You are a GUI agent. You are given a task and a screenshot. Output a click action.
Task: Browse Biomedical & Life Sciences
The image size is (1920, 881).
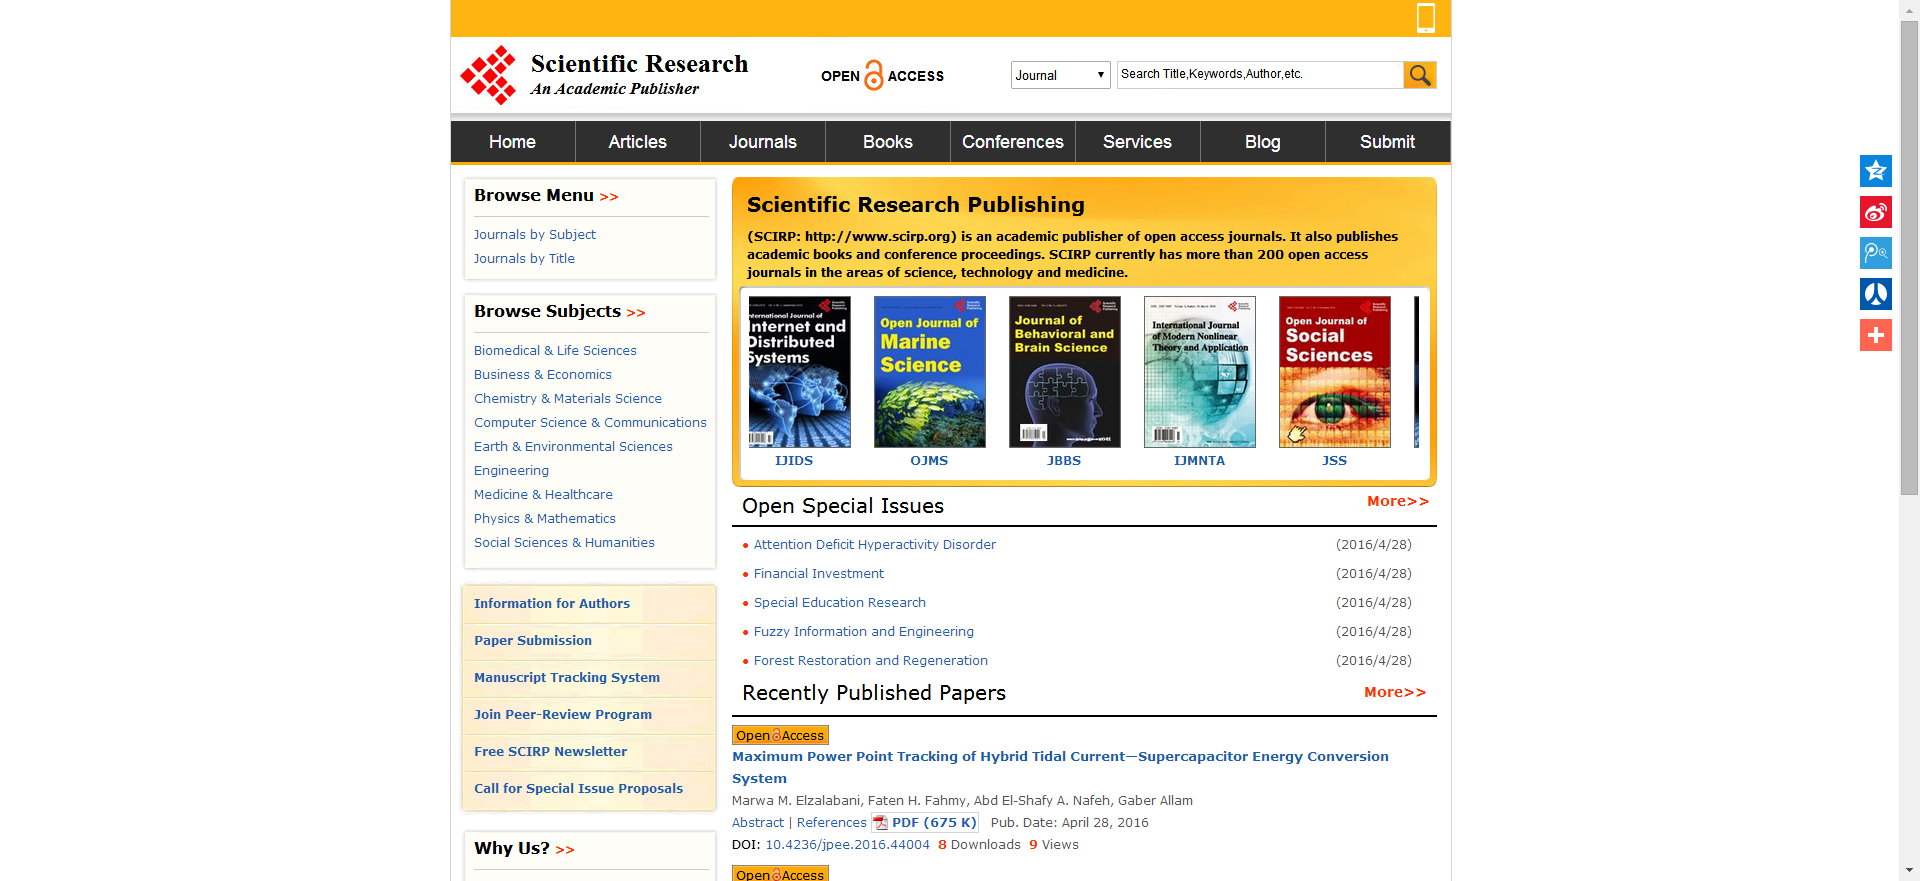click(x=555, y=351)
